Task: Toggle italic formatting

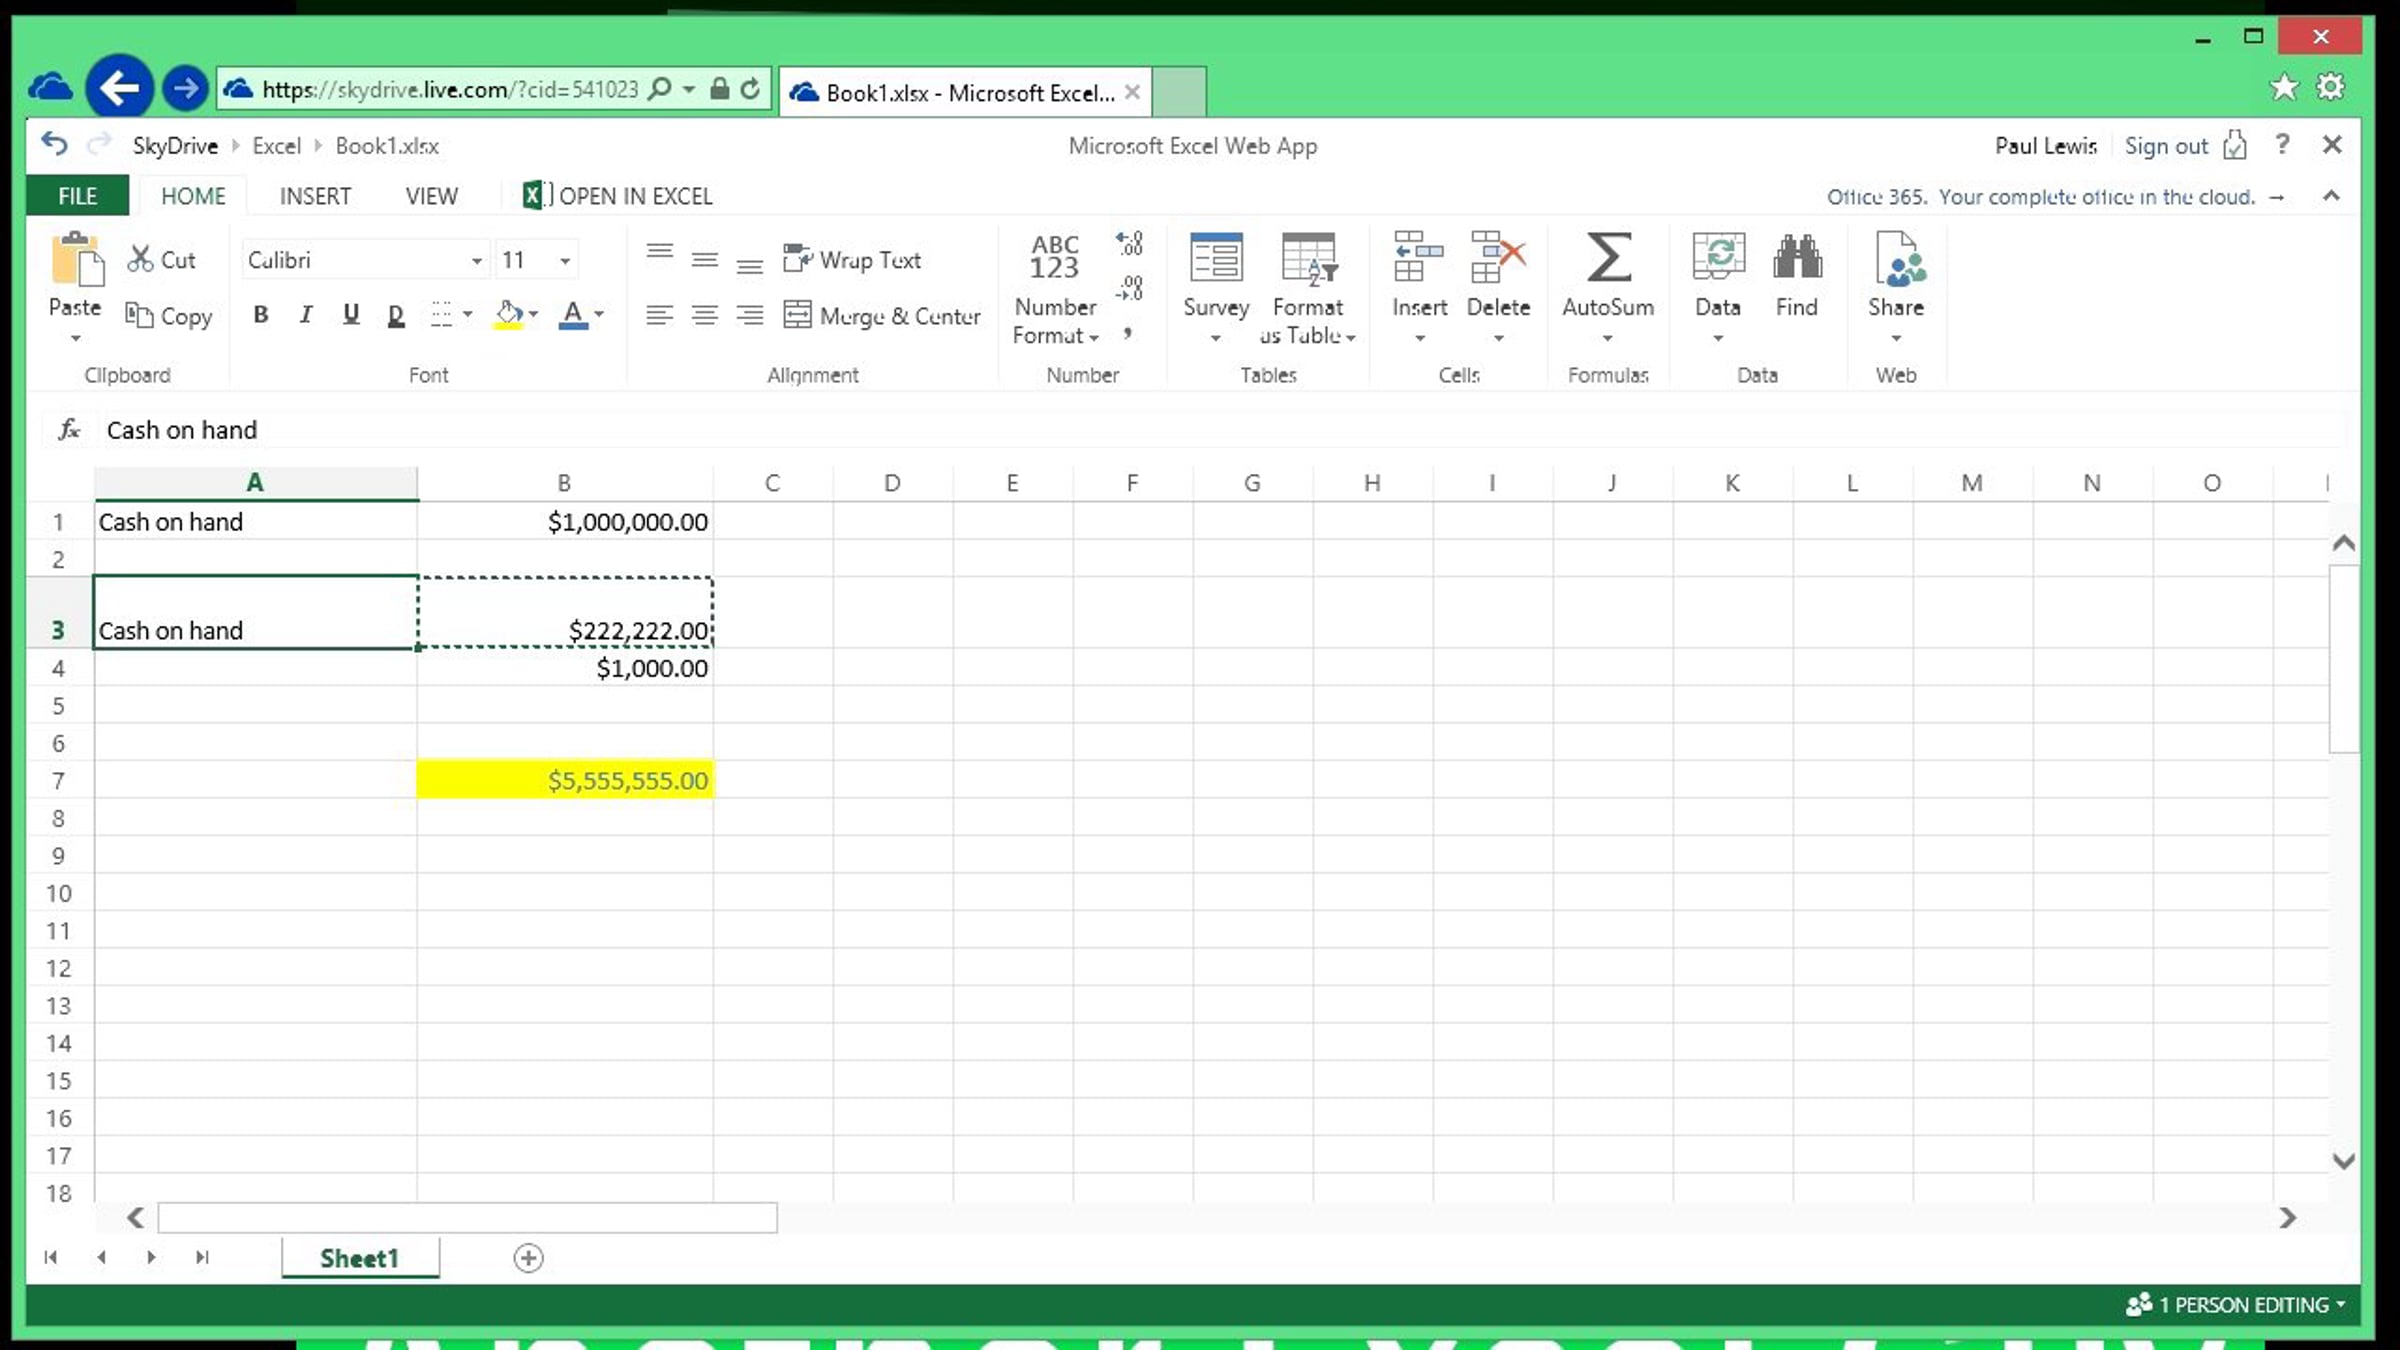Action: tap(306, 315)
